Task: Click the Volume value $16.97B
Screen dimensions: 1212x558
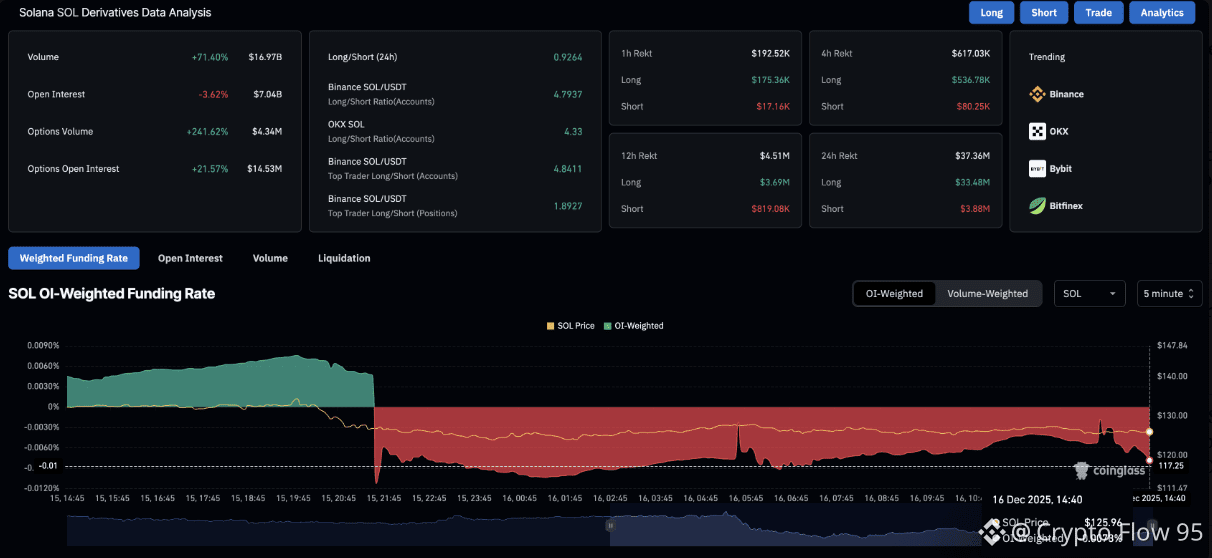Action: coord(265,57)
